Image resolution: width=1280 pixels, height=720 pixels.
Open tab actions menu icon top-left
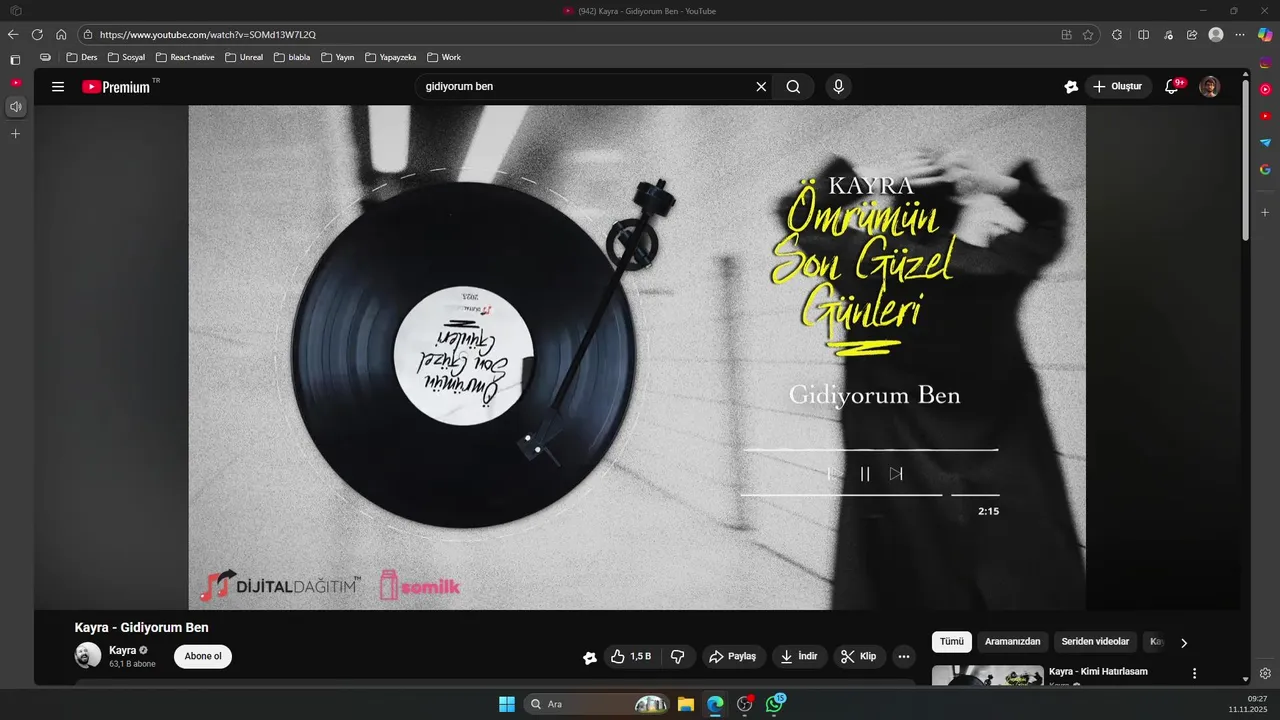pyautogui.click(x=15, y=11)
